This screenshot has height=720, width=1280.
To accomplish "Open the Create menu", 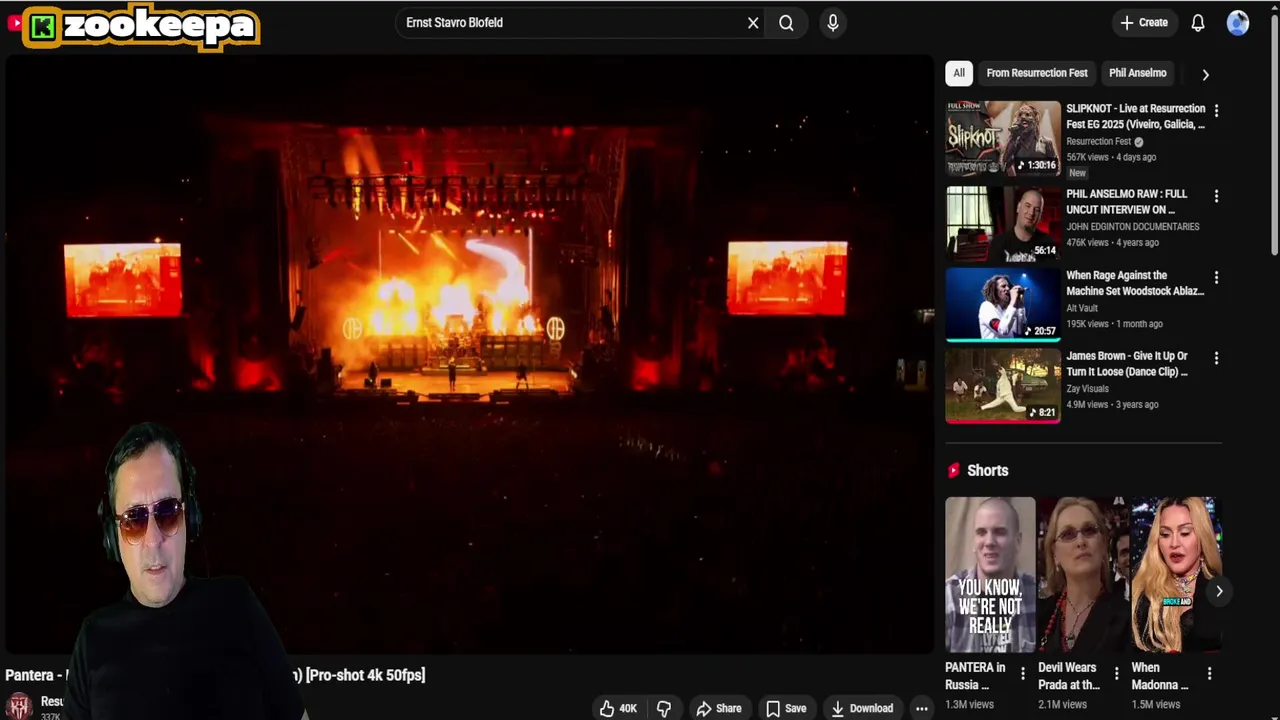I will 1144,23.
